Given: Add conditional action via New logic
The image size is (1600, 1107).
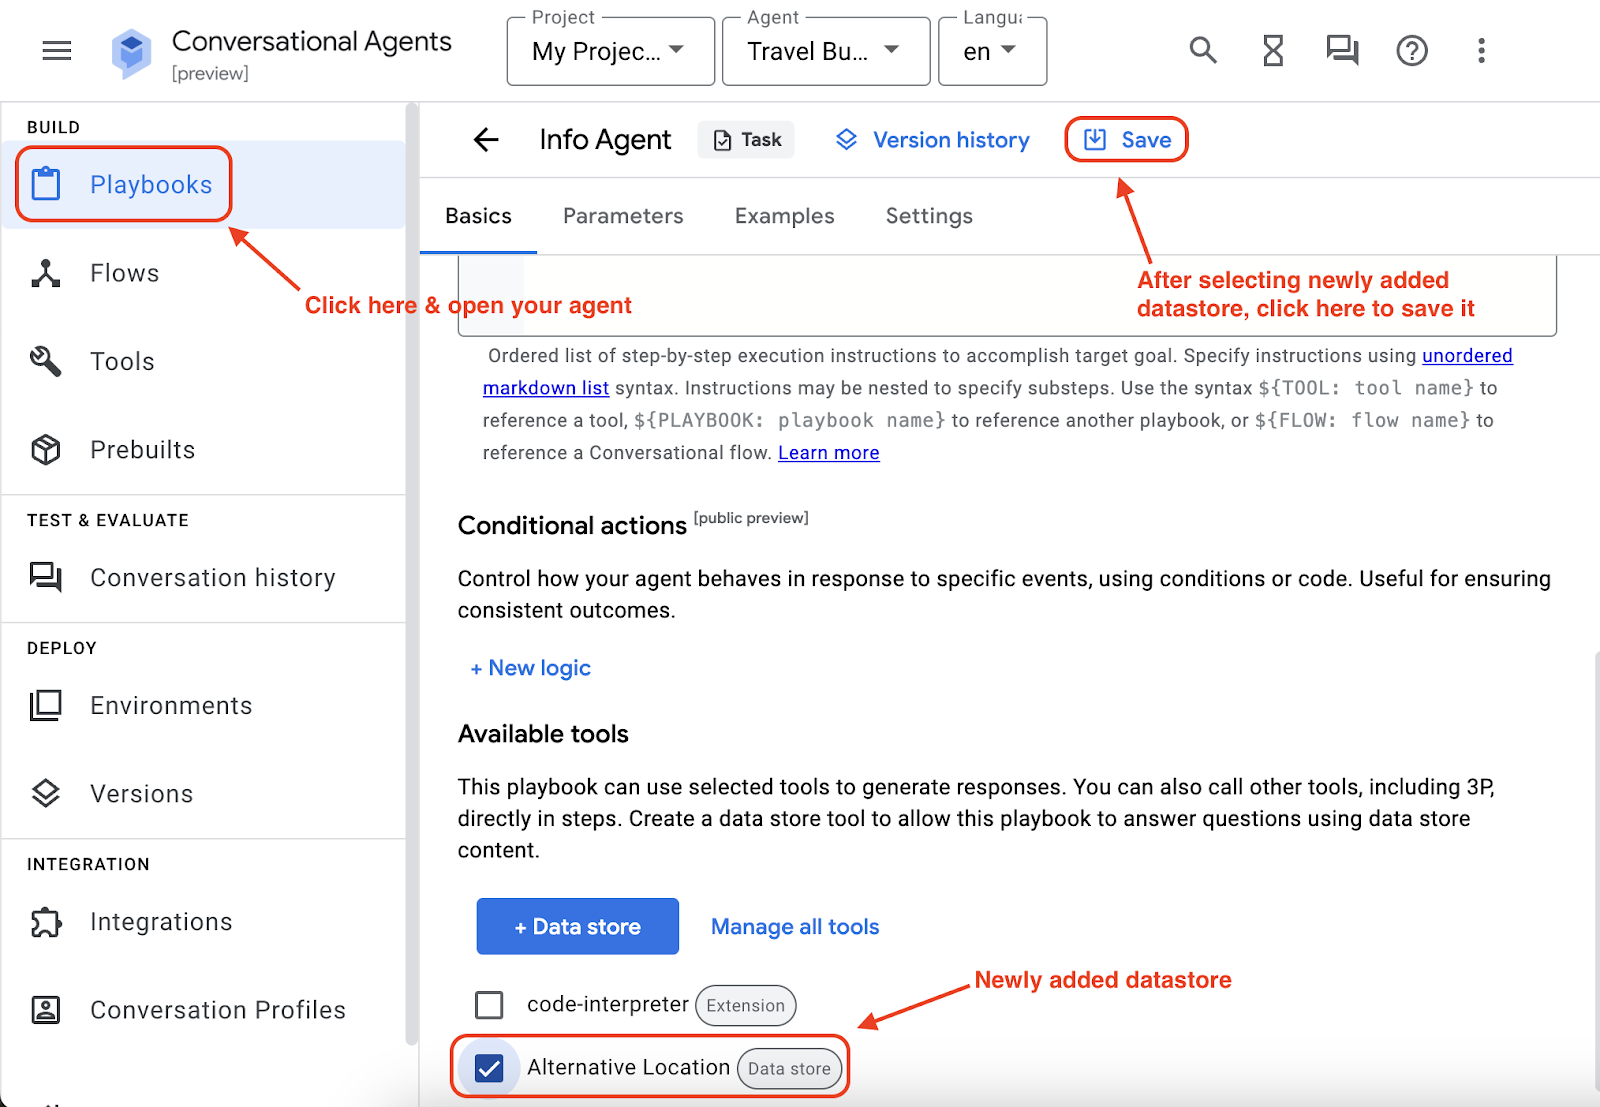Looking at the screenshot, I should 530,668.
